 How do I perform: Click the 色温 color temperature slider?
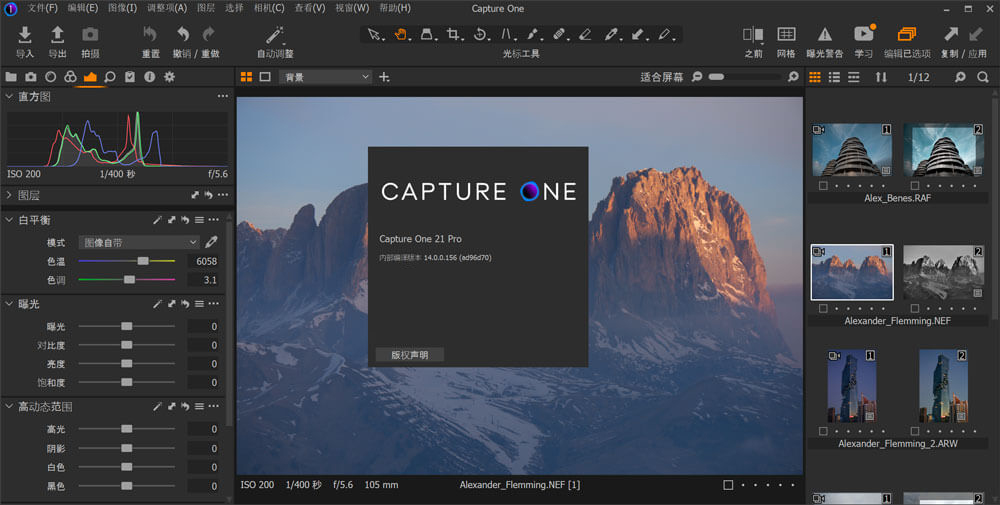pos(143,260)
